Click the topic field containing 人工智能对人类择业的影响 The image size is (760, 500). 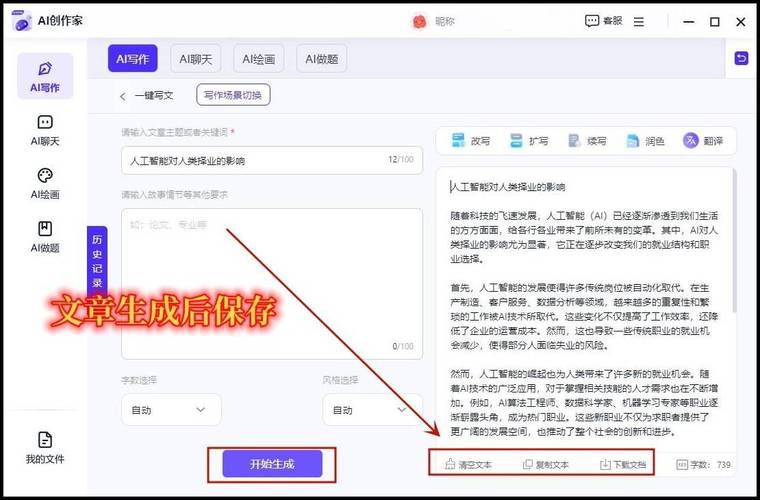(272, 160)
